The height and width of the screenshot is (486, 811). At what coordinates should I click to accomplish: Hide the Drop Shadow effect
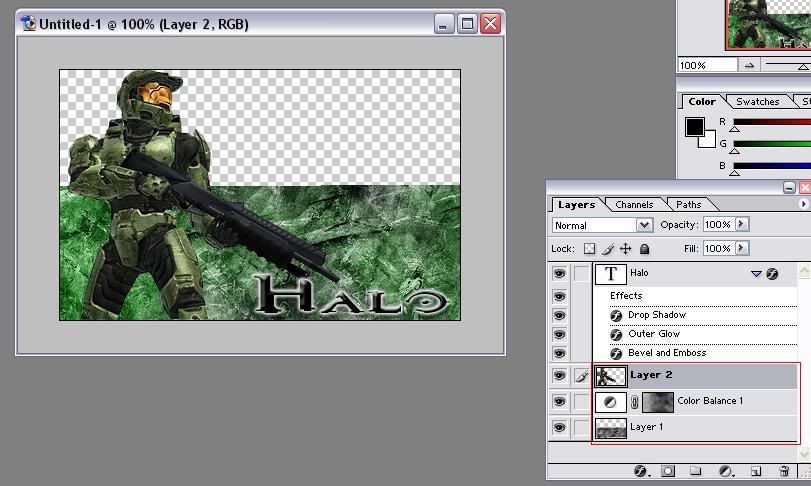point(559,315)
